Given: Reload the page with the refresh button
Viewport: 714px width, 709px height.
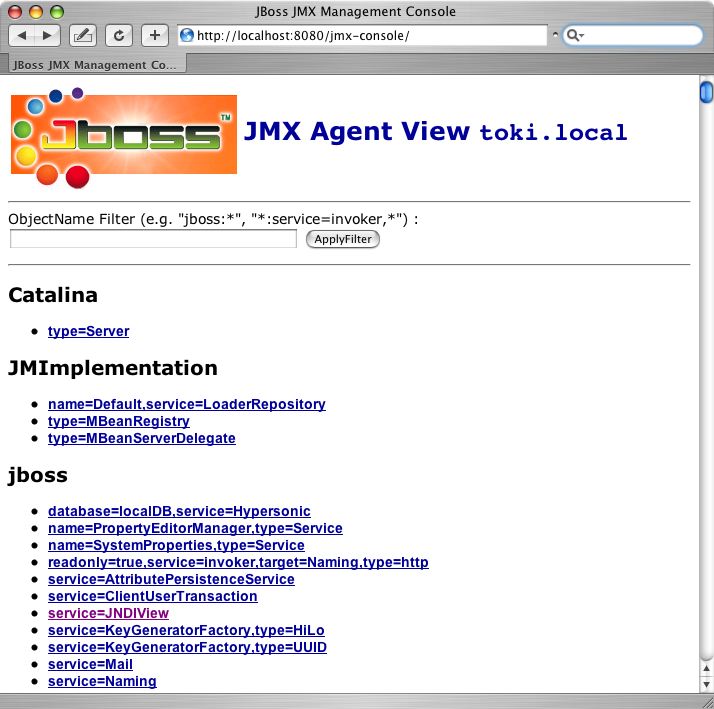Looking at the screenshot, I should [x=119, y=36].
